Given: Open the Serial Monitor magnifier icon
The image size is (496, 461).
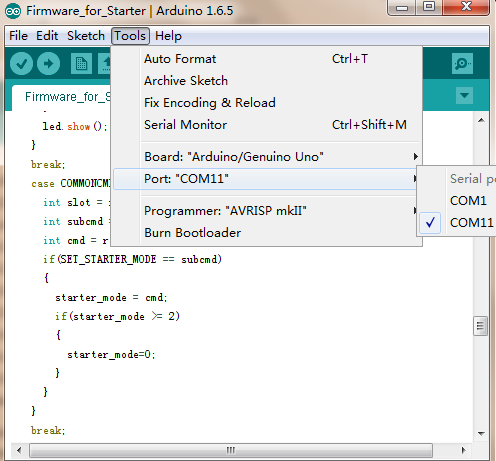Looking at the screenshot, I should coord(462,63).
